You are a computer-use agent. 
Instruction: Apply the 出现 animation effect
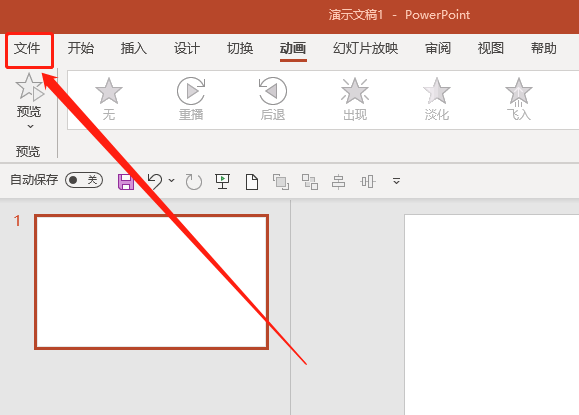pos(355,99)
